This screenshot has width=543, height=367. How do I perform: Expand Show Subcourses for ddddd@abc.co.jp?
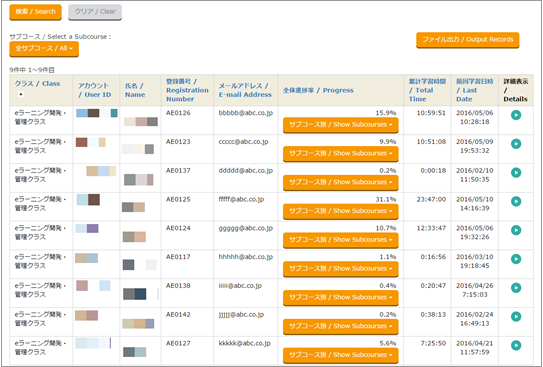[x=340, y=182]
